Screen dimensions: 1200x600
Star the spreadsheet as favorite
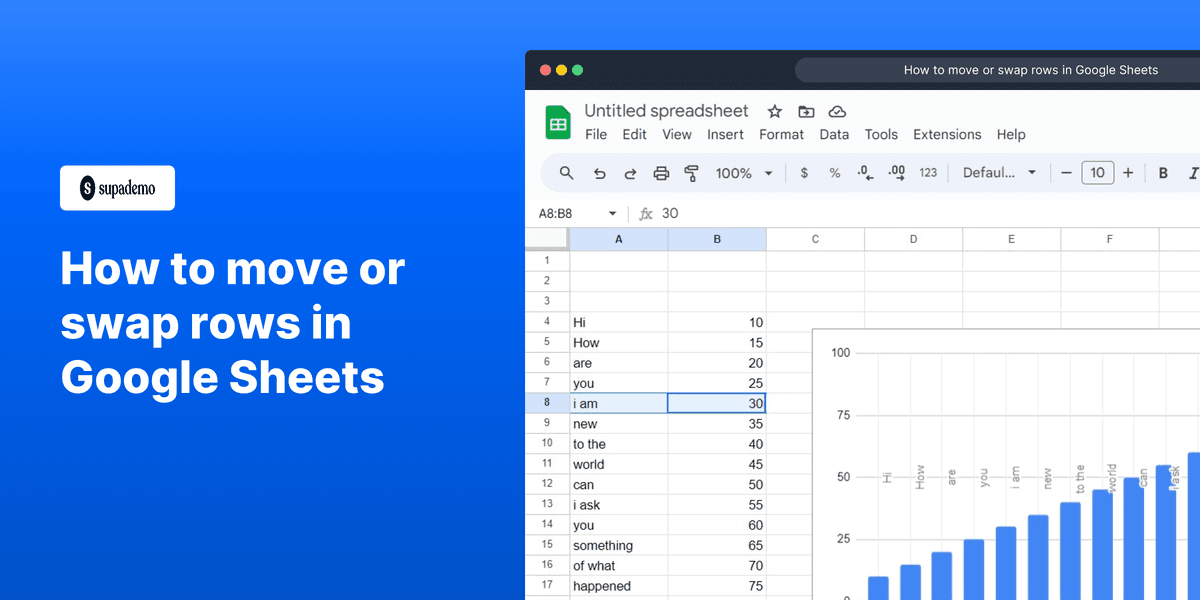tap(773, 111)
